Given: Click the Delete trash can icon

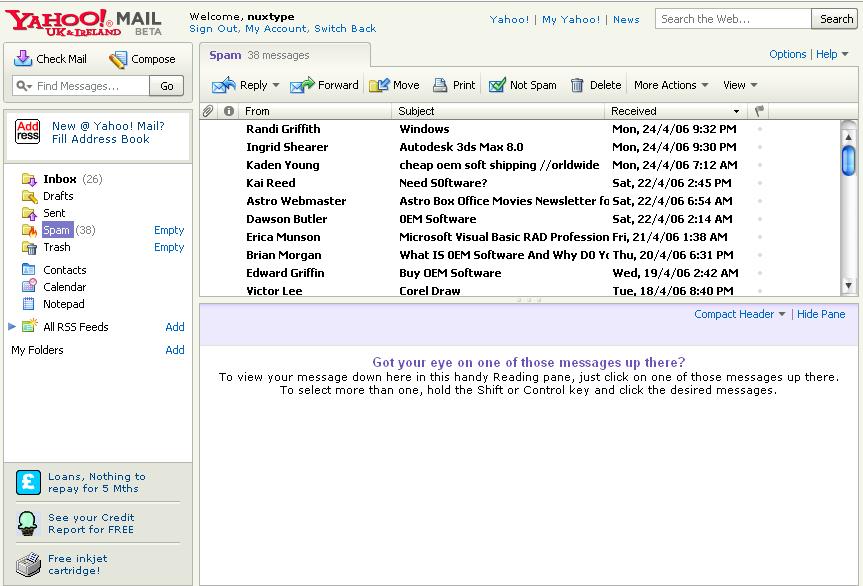Looking at the screenshot, I should click(577, 85).
